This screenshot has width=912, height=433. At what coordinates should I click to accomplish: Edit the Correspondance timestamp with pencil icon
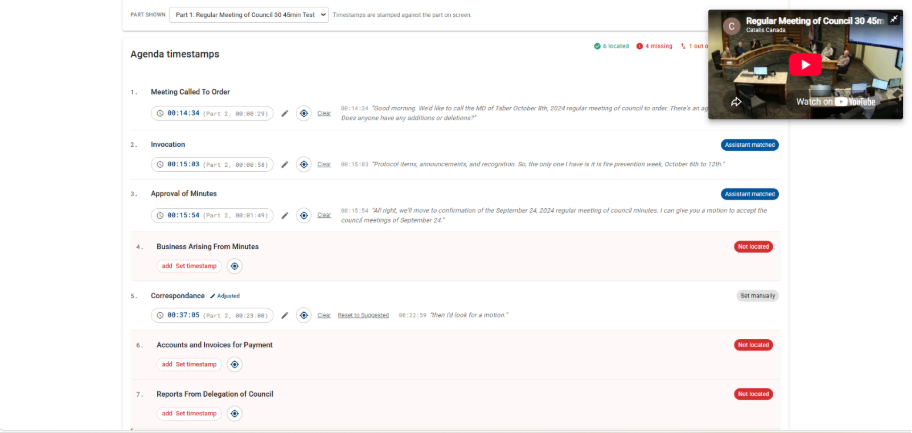[x=284, y=315]
